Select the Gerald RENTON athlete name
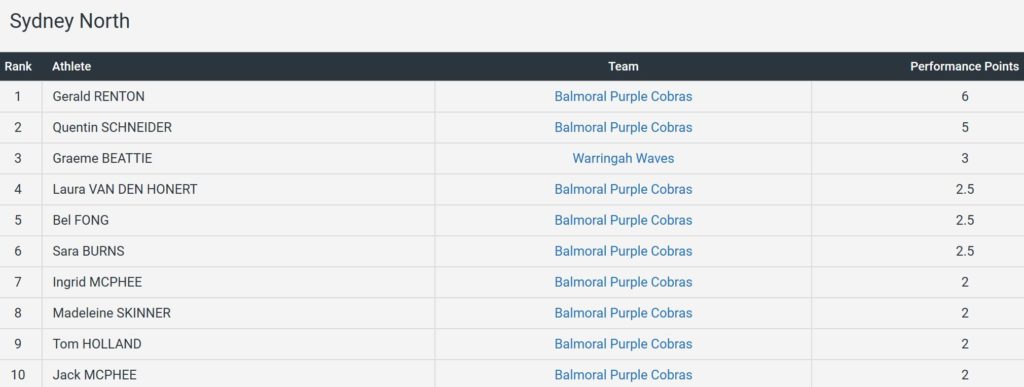 [99, 97]
